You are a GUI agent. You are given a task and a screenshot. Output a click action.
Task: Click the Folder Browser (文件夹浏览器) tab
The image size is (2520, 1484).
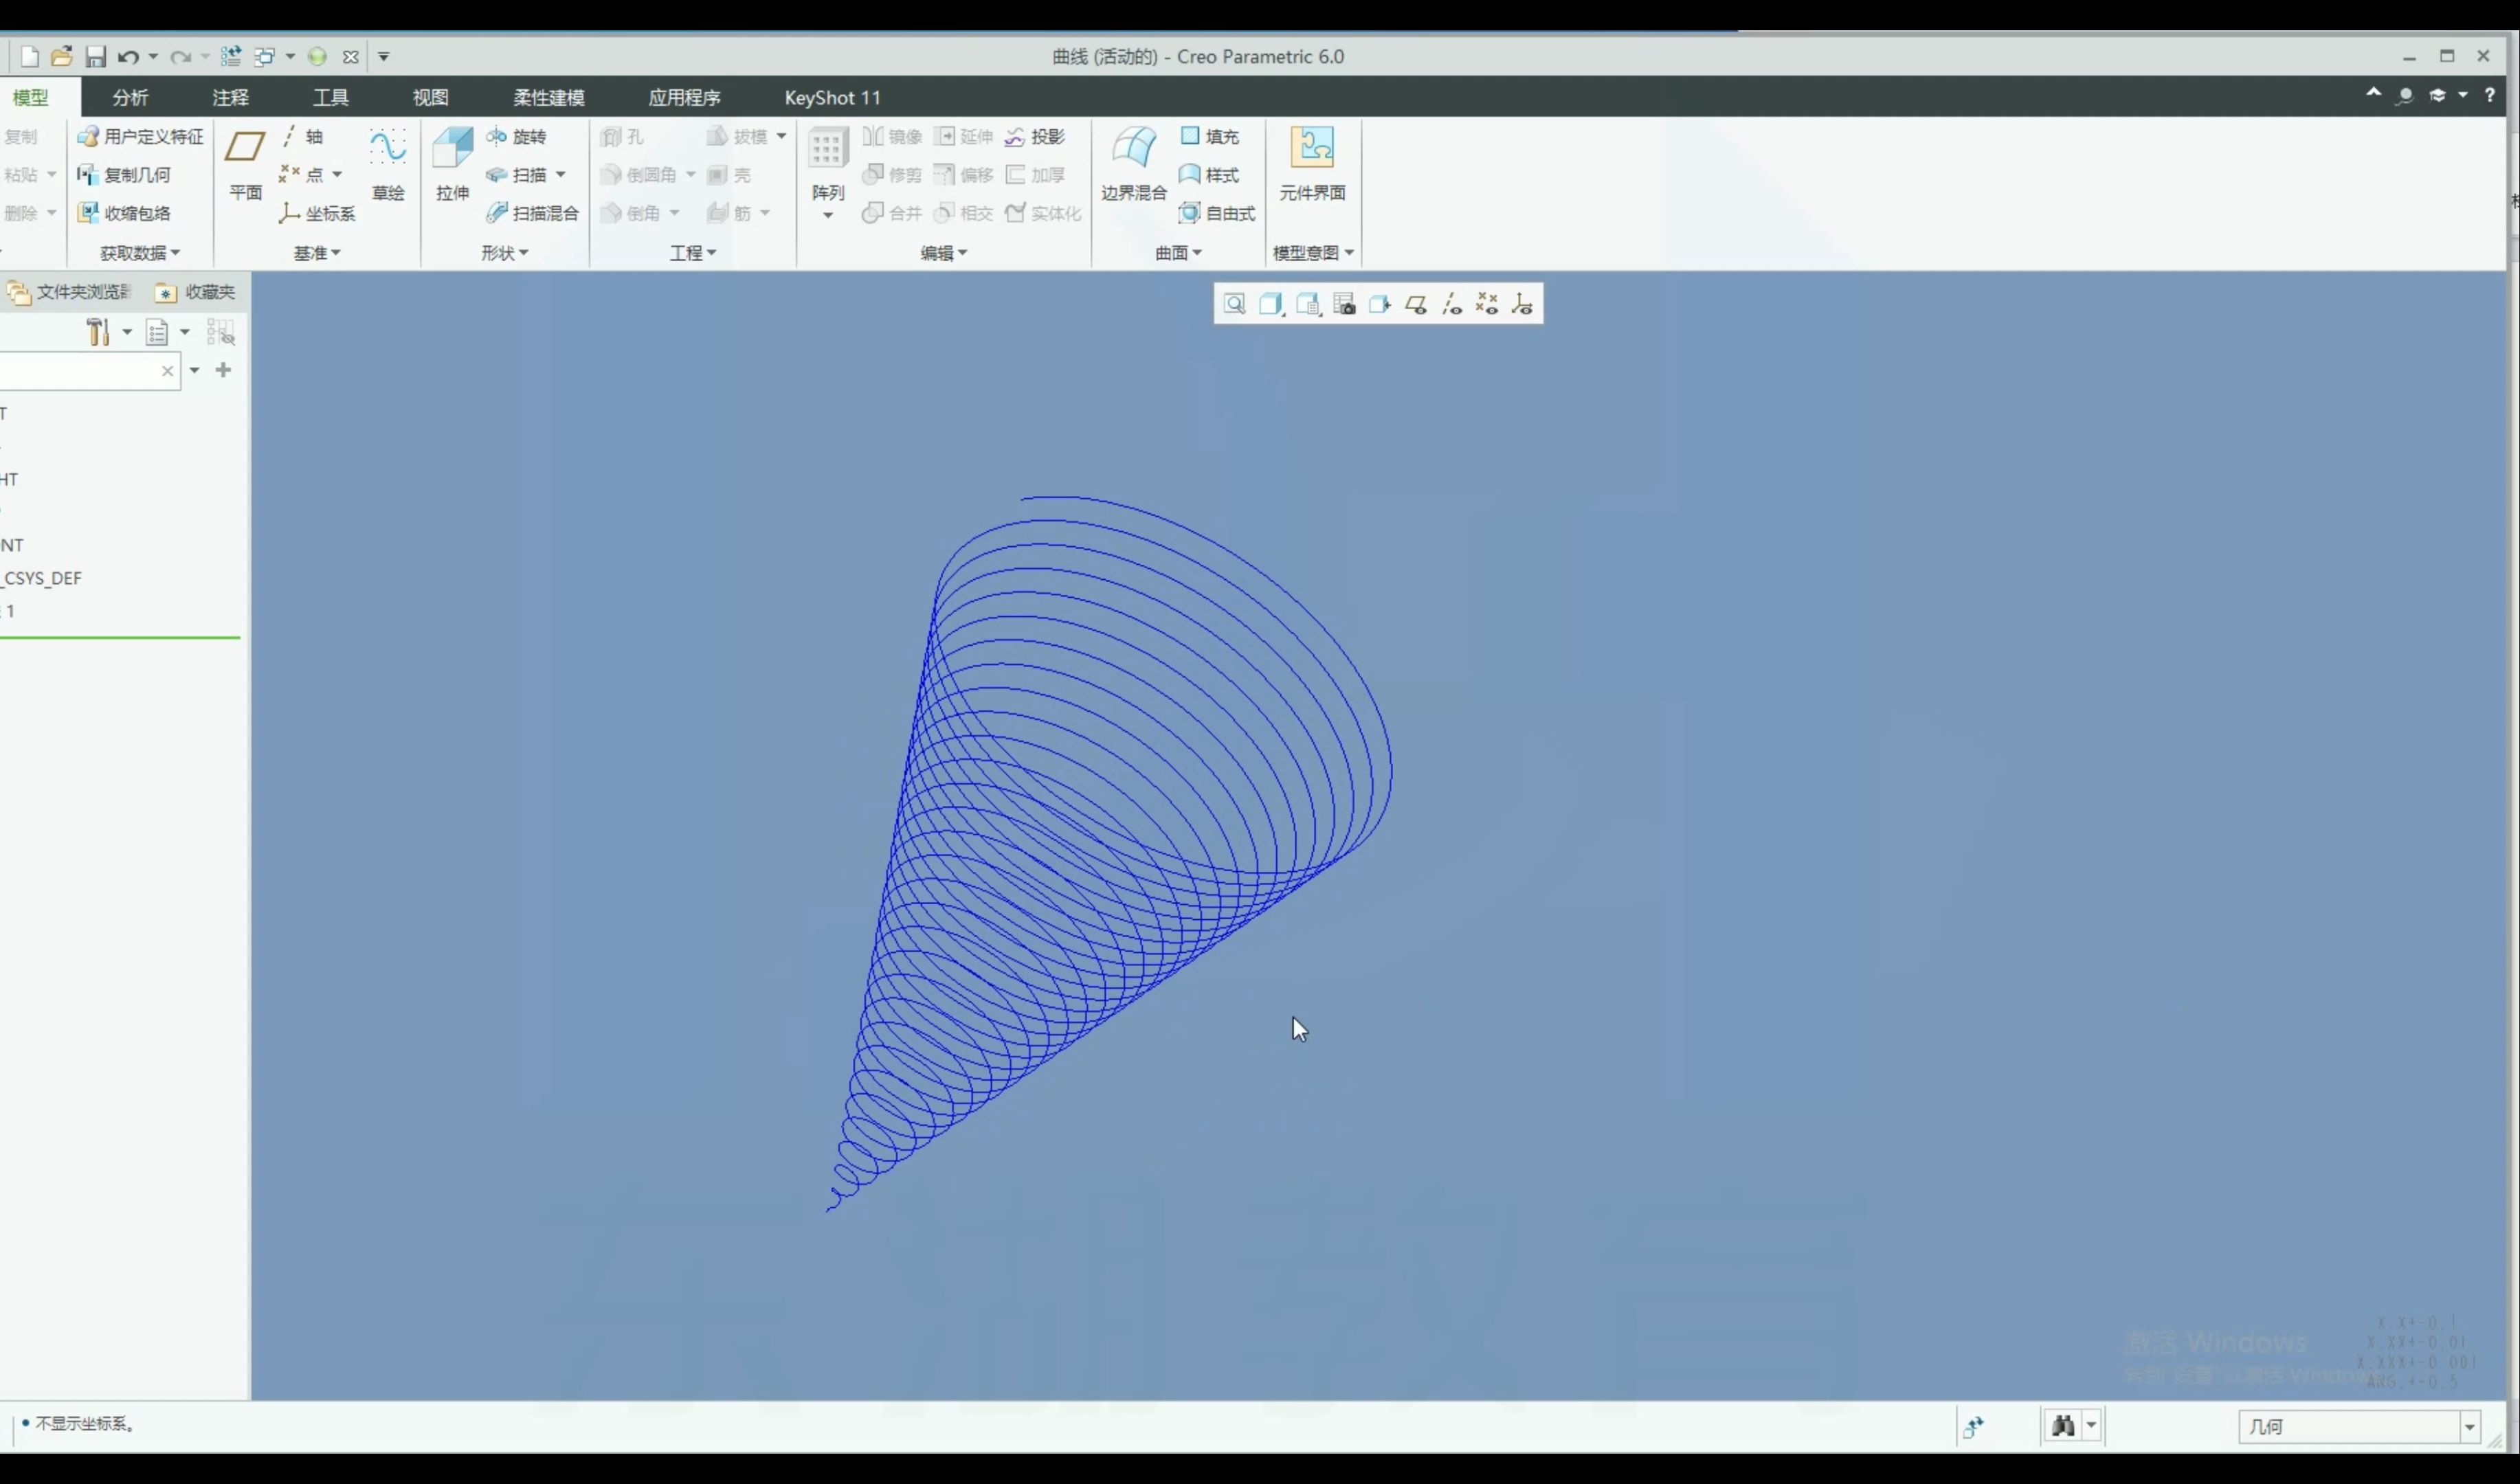[x=70, y=292]
